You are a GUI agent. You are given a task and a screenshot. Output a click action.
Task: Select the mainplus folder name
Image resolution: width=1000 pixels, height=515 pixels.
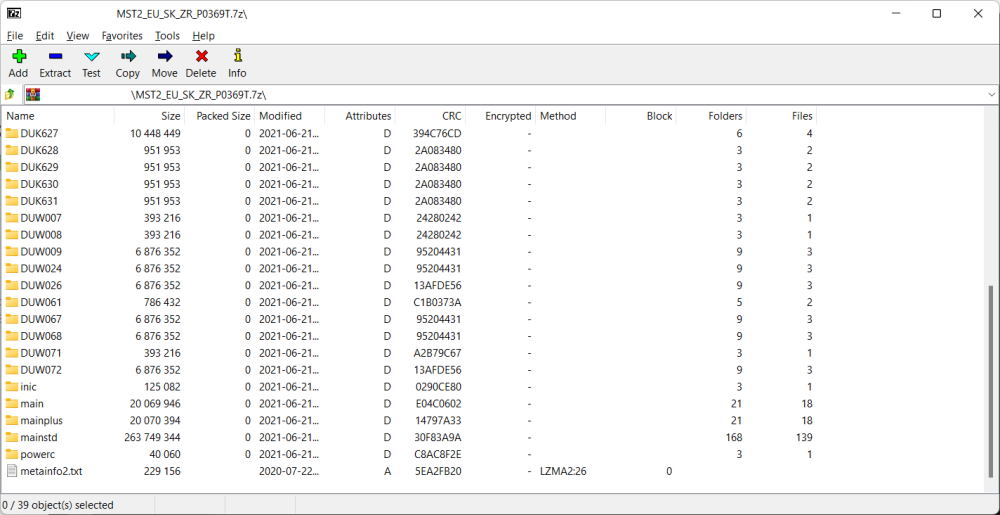coord(41,421)
